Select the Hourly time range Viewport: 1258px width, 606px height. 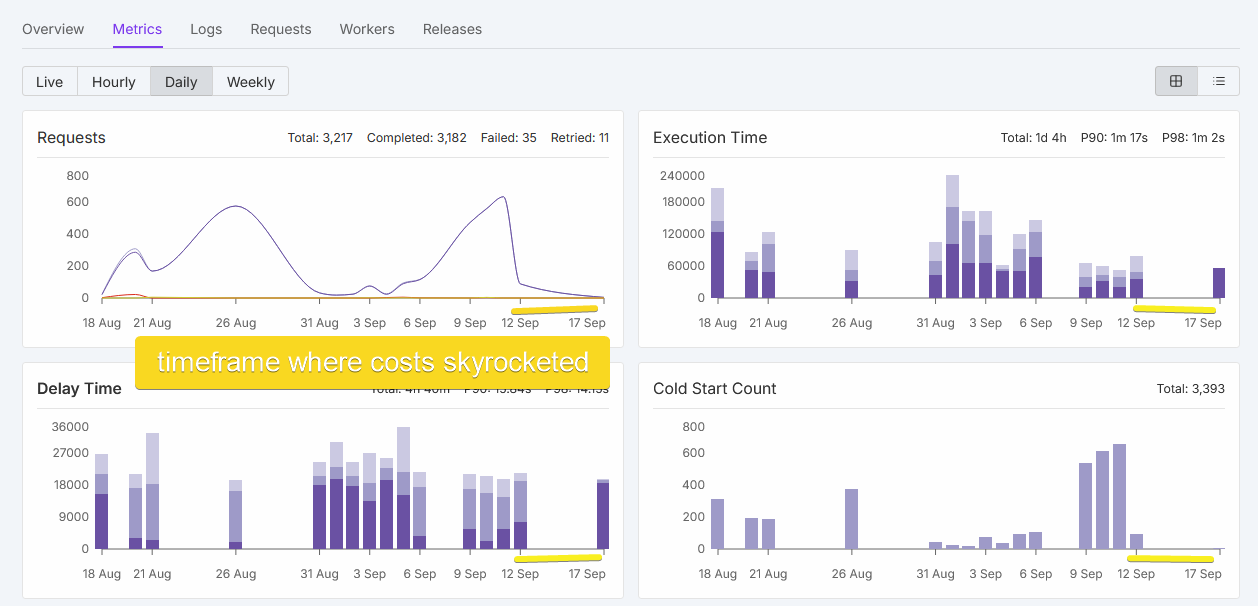(x=114, y=82)
